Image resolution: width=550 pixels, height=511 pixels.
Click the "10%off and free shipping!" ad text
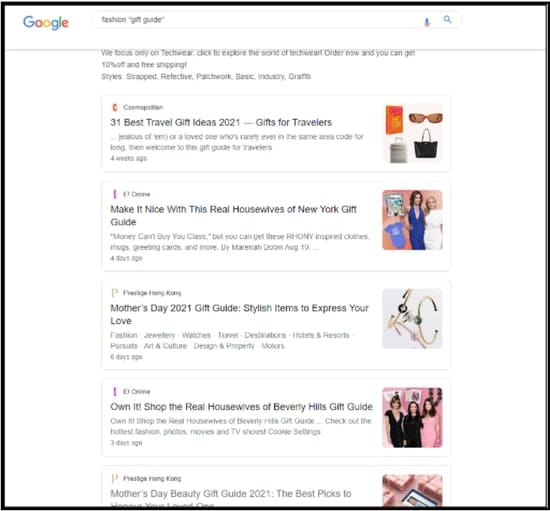tap(144, 65)
